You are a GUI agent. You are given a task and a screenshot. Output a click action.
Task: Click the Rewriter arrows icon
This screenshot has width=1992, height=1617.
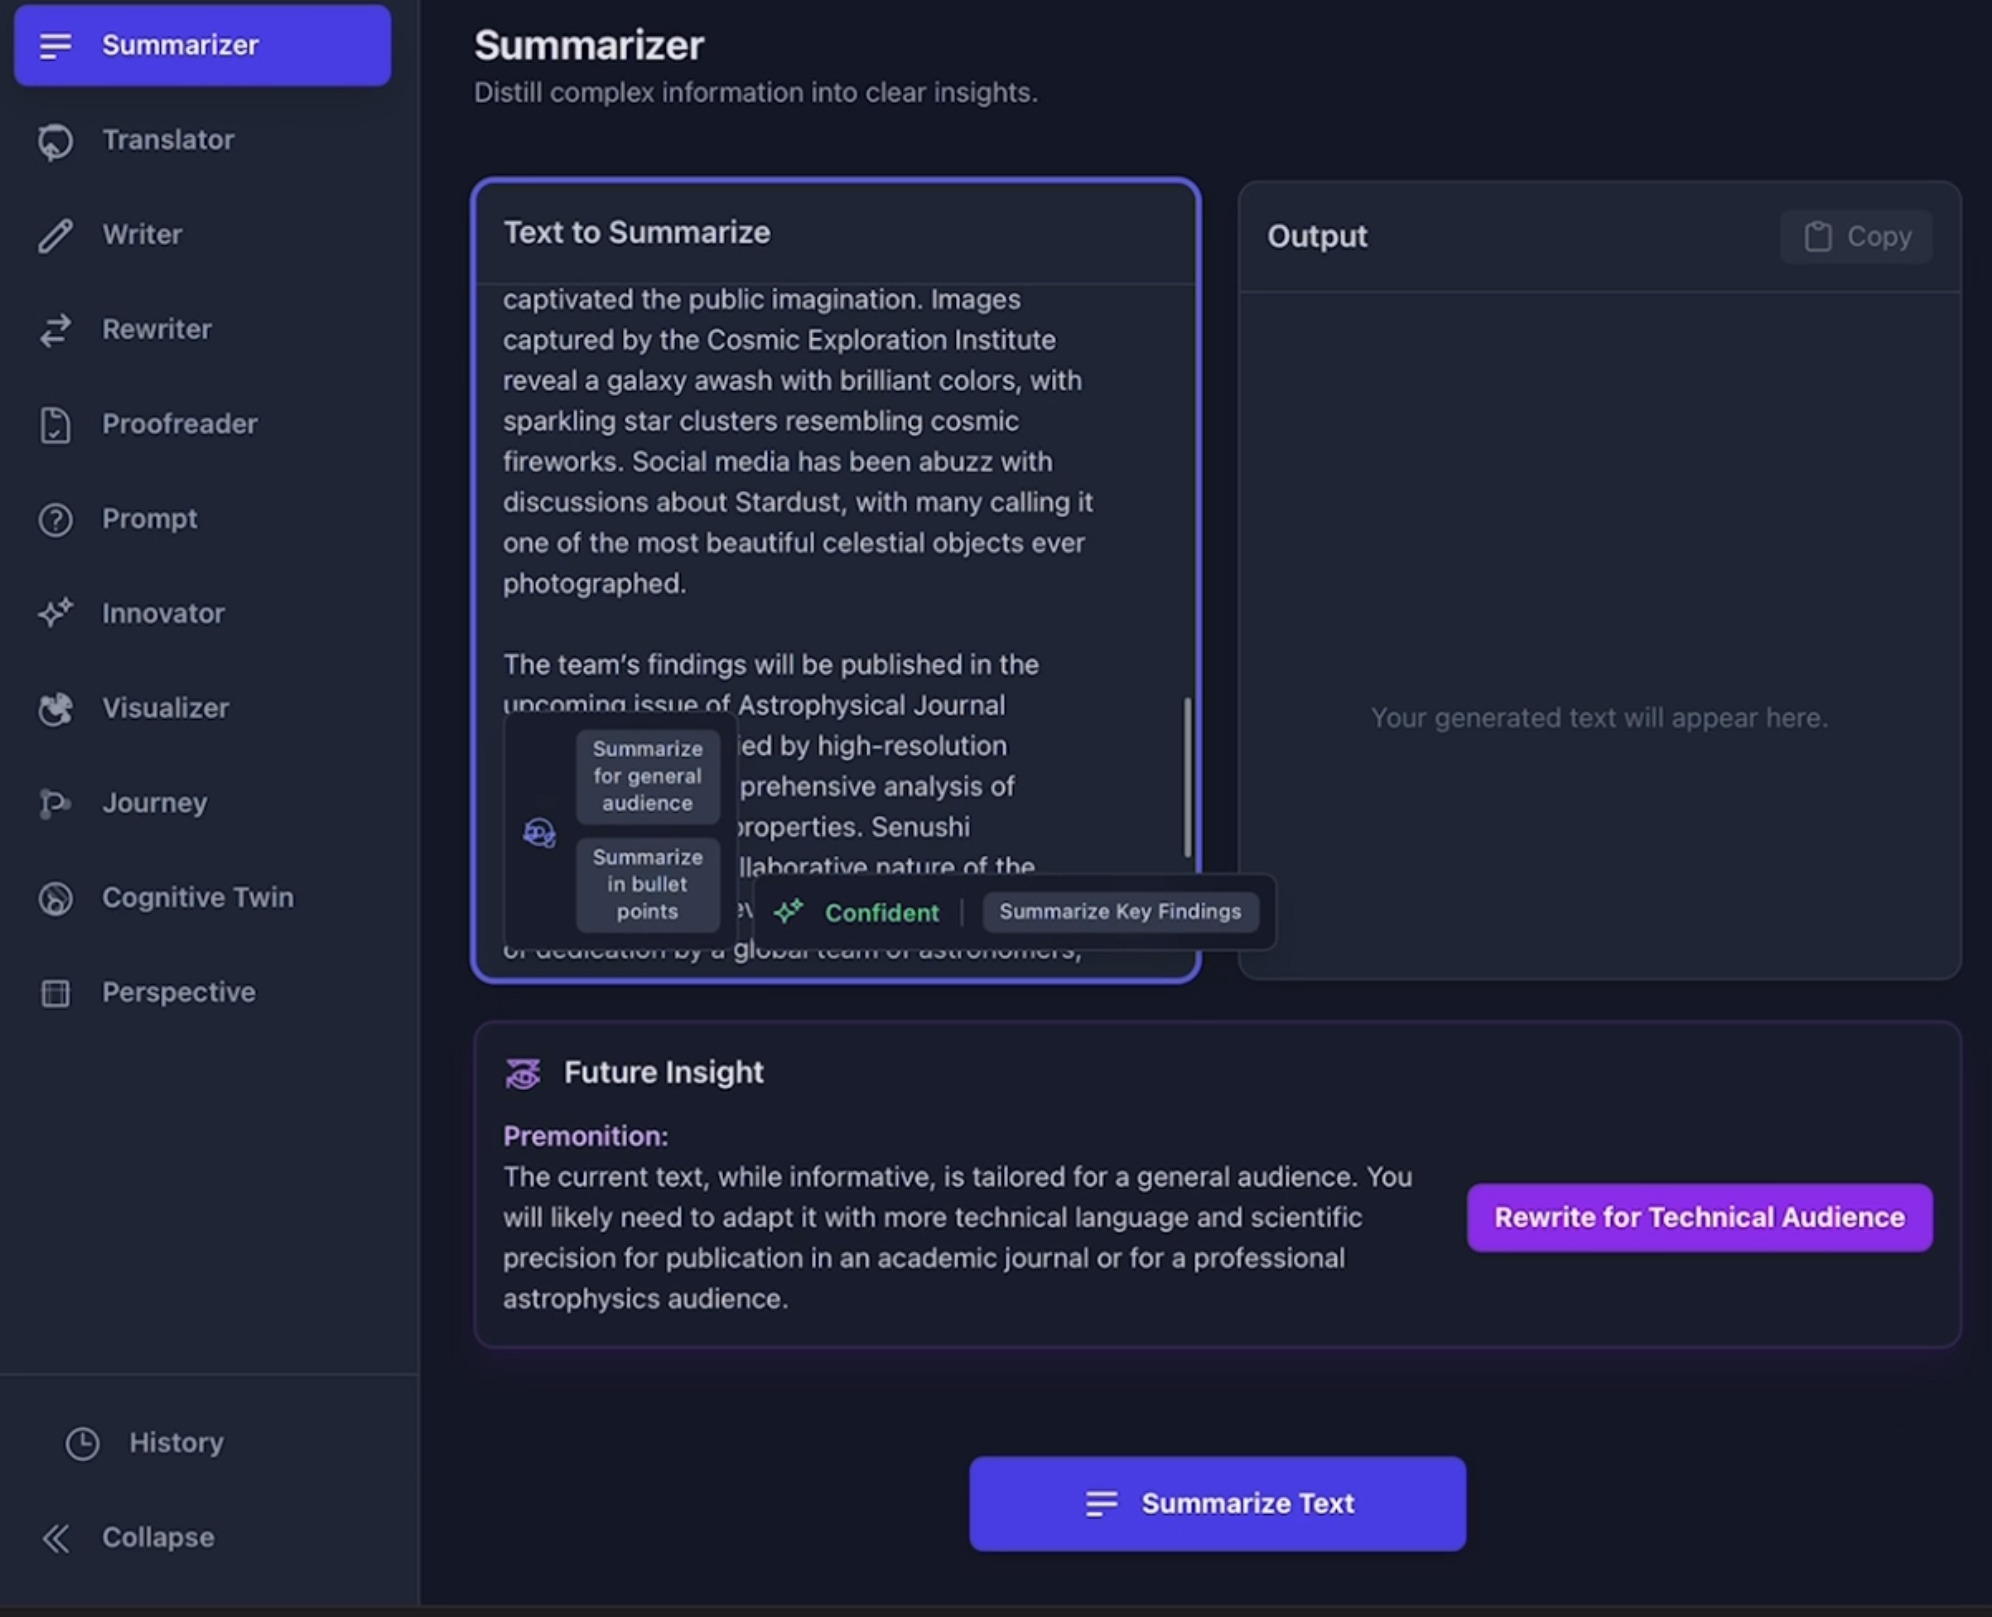pos(55,330)
